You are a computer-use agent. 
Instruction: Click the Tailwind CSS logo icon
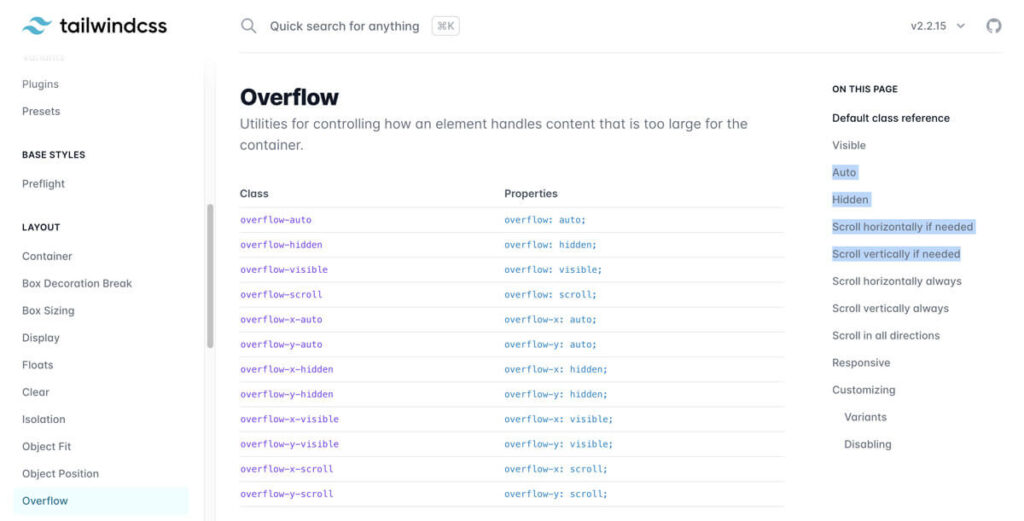coord(37,25)
